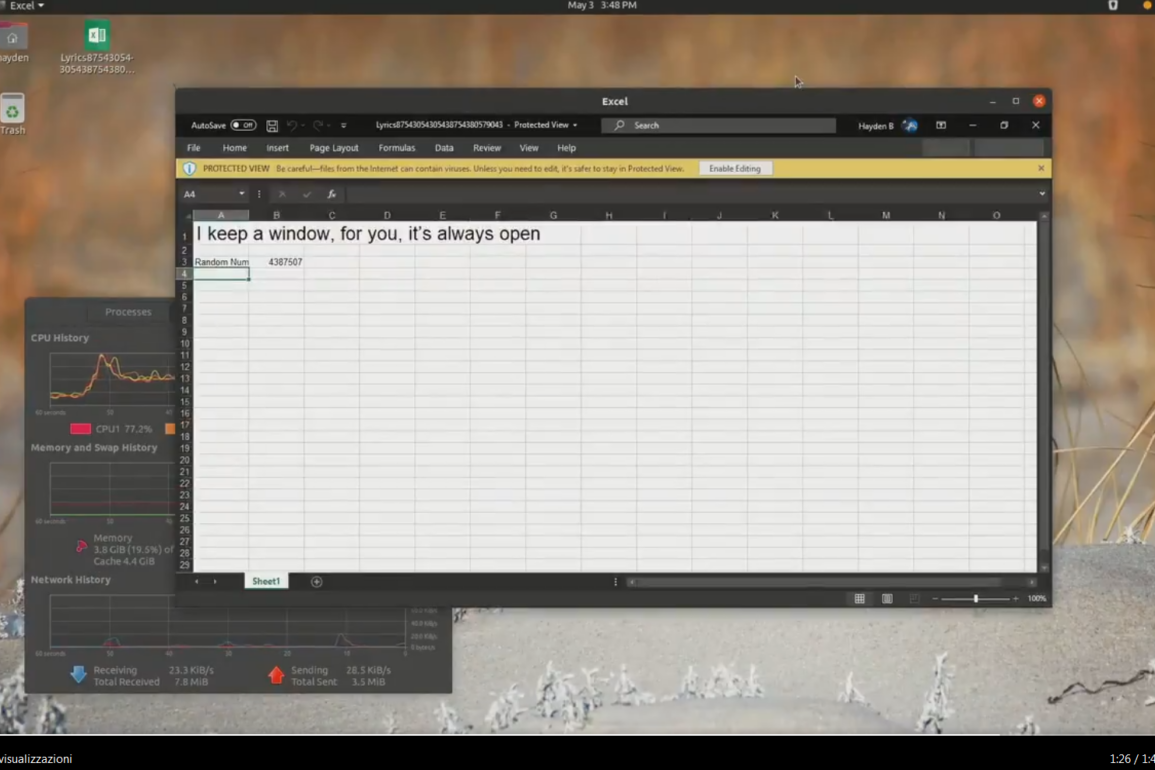Switch to Page Layout view in status bar
The width and height of the screenshot is (1155, 770).
pyautogui.click(x=887, y=599)
